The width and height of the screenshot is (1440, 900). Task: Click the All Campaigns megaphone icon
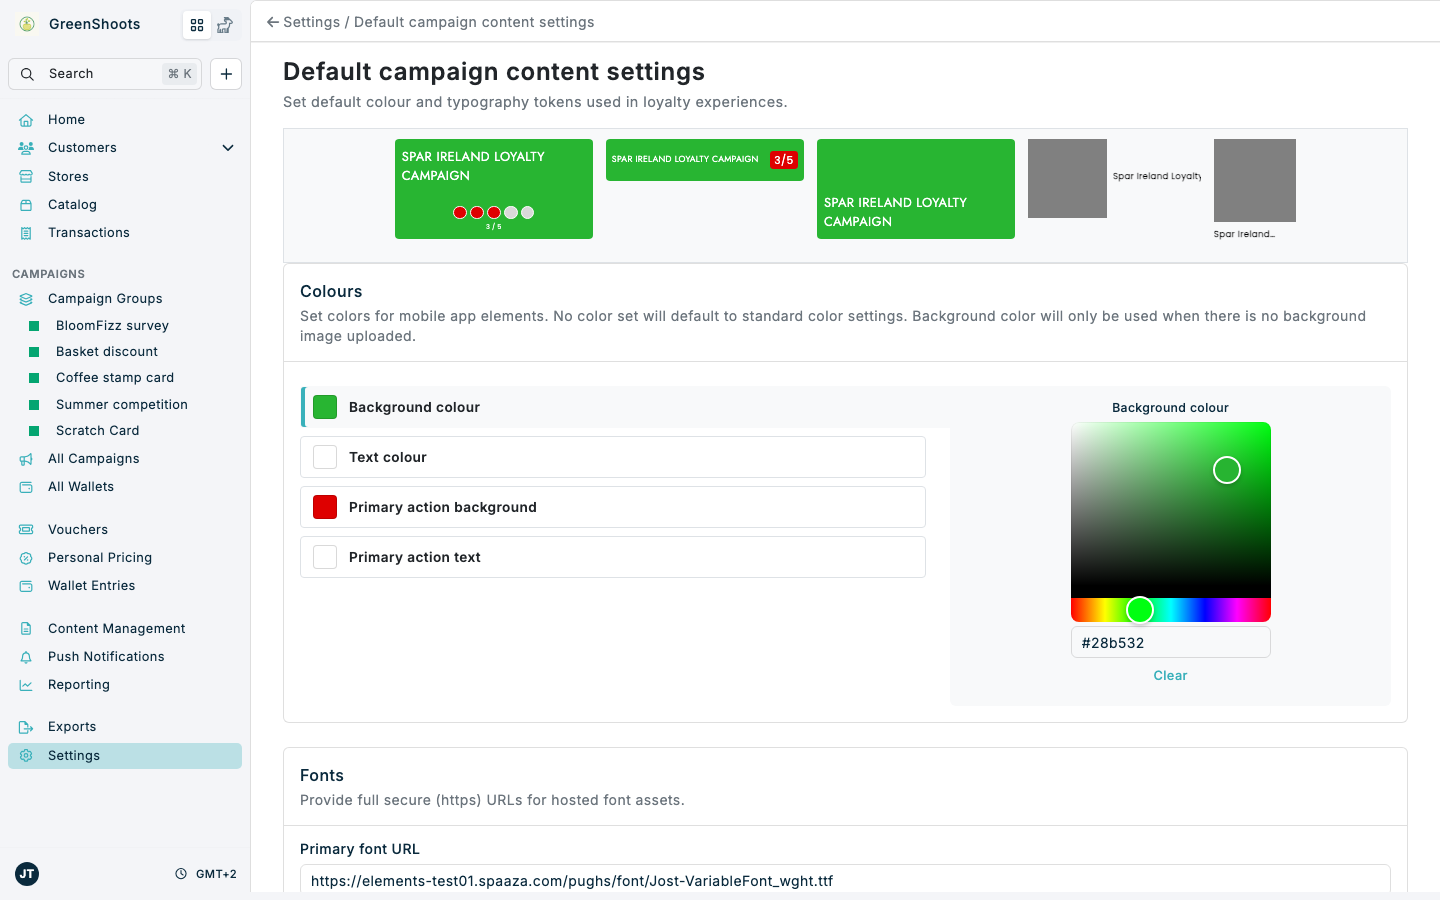click(26, 459)
